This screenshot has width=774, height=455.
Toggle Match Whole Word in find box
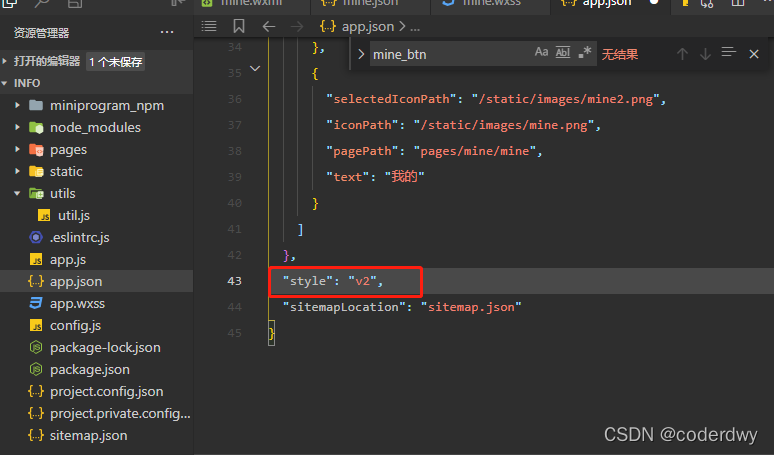coord(563,52)
